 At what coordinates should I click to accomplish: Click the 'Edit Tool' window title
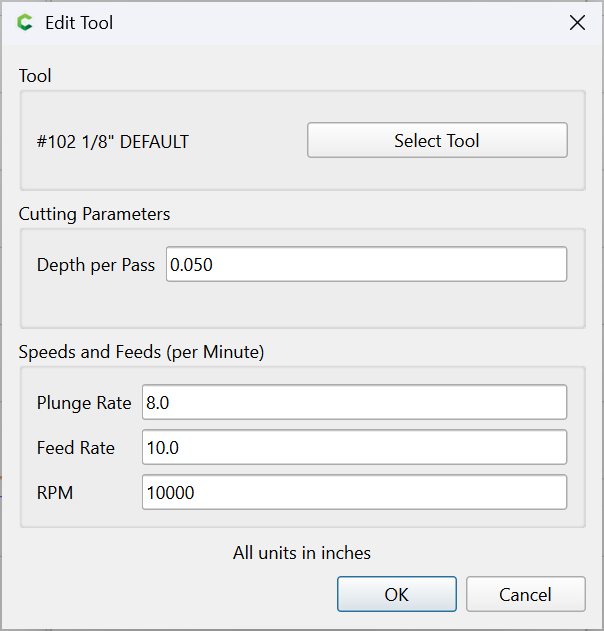point(79,23)
